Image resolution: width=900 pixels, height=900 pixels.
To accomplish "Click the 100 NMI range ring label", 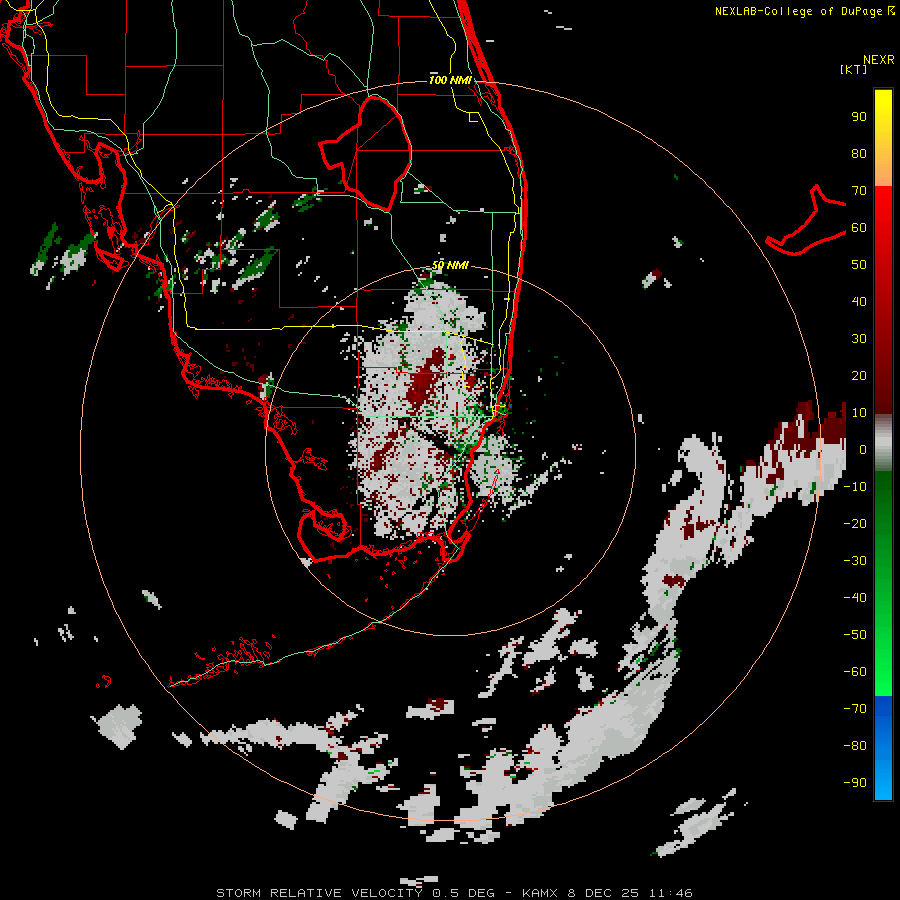I will point(450,80).
